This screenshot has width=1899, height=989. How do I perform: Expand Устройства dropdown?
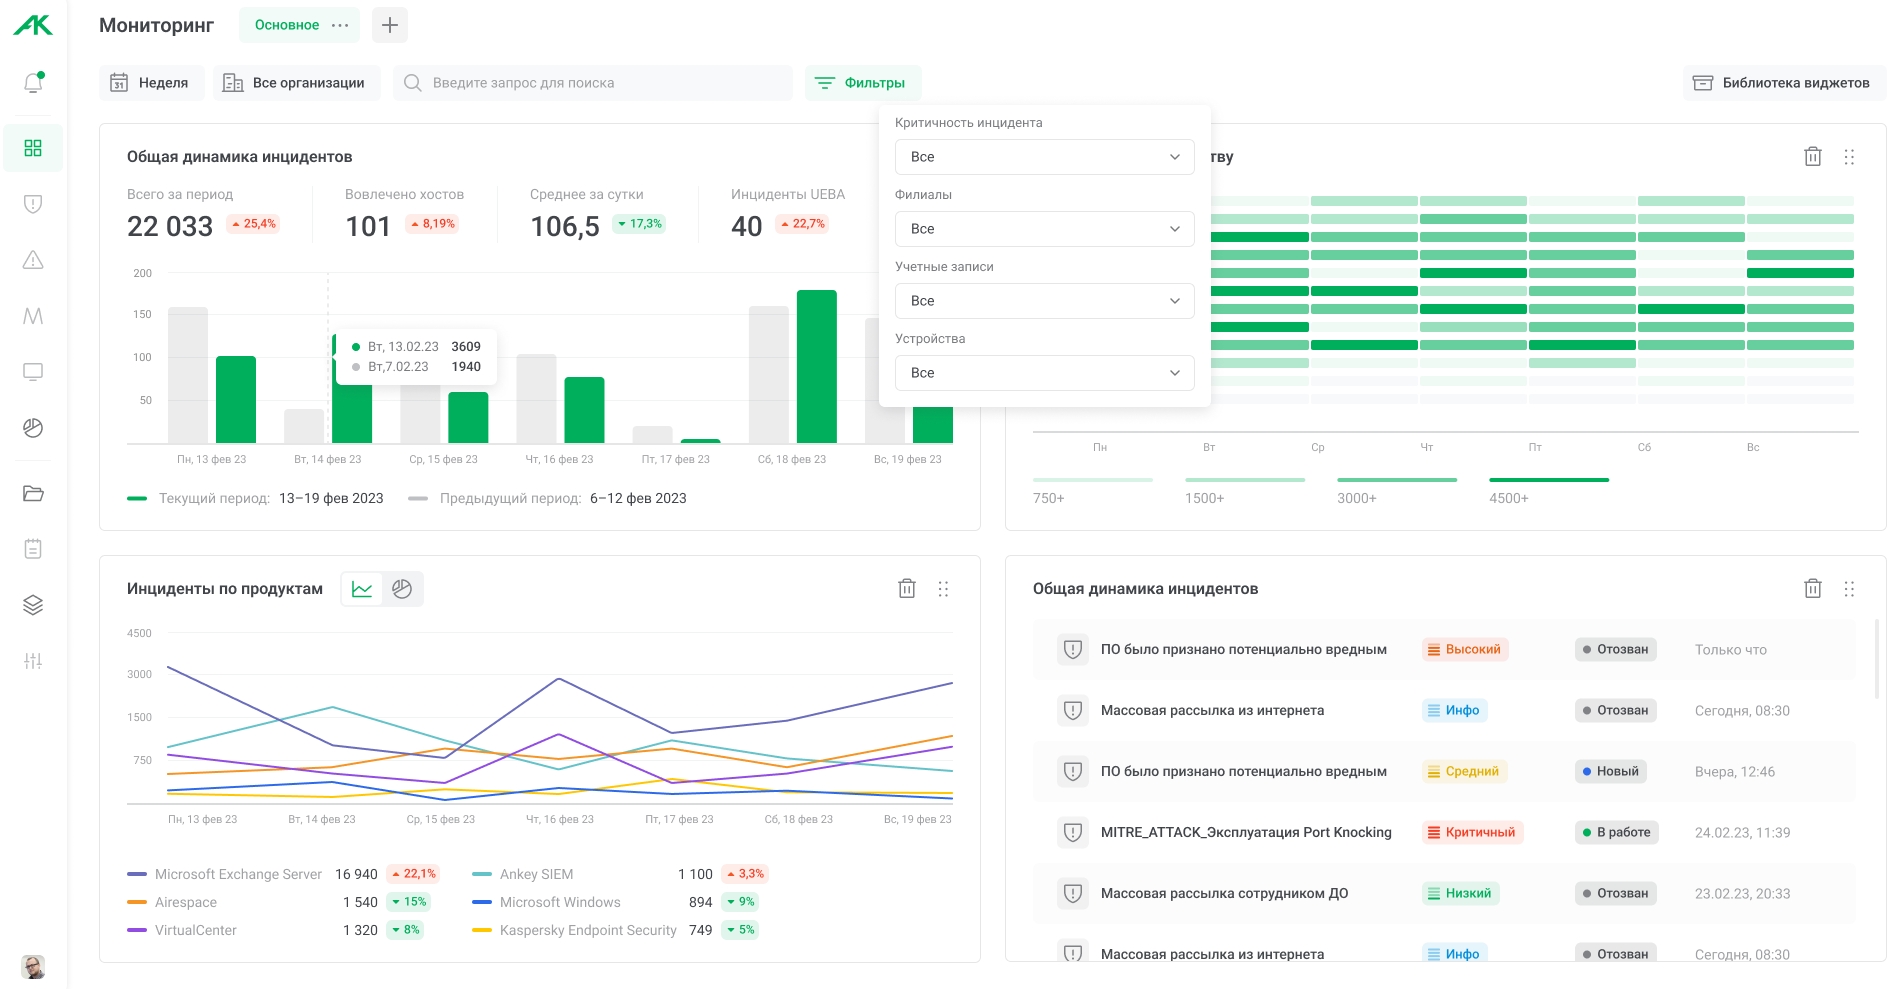[1045, 373]
